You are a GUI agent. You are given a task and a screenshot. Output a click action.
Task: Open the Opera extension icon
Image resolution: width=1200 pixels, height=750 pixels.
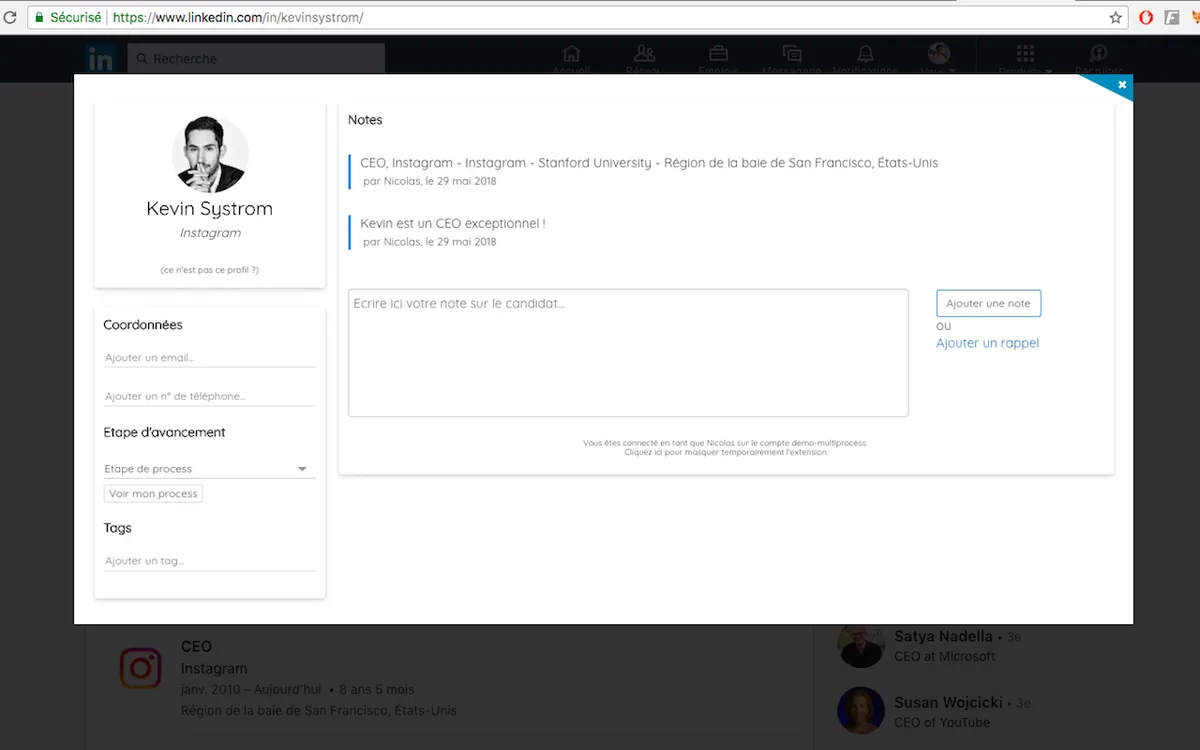1146,18
